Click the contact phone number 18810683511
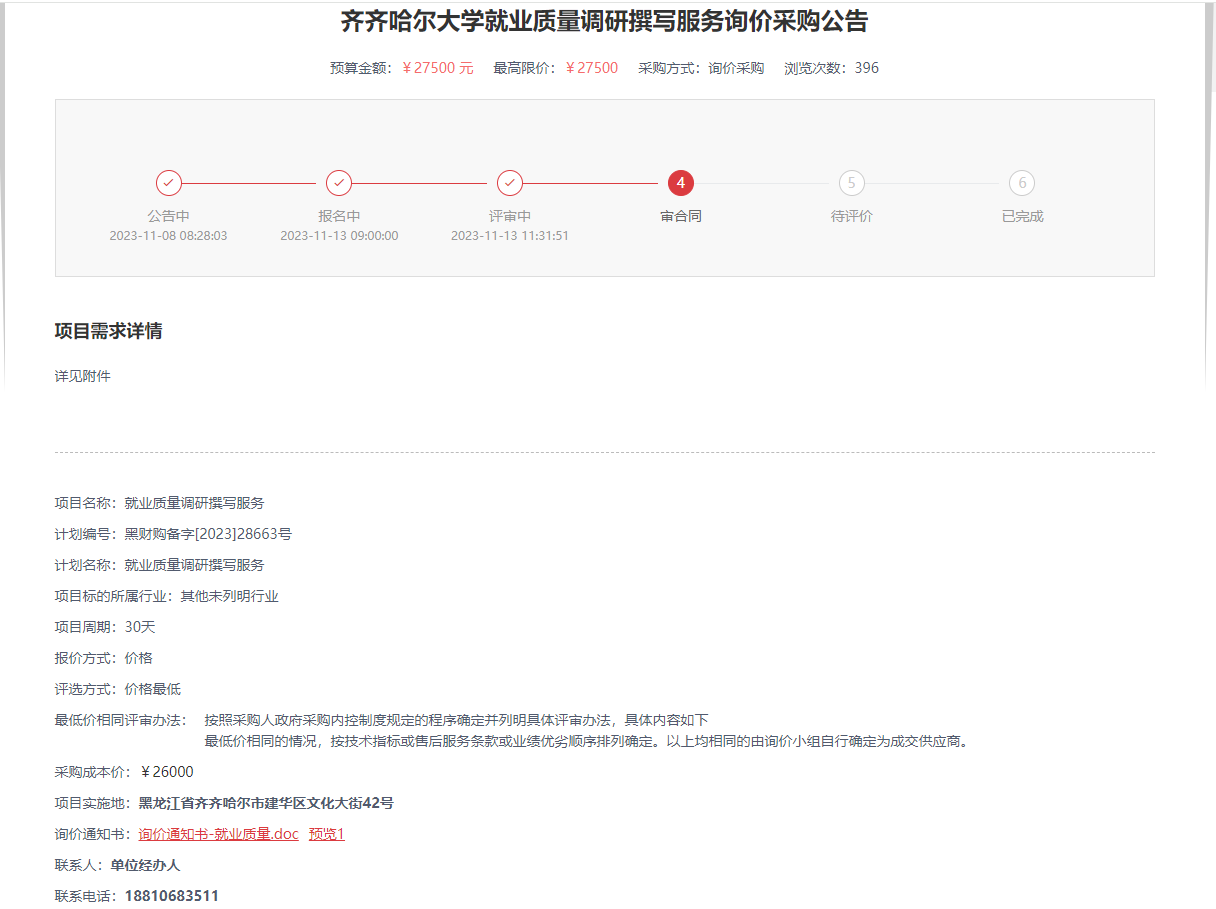The width and height of the screenshot is (1216, 909). (x=171, y=896)
